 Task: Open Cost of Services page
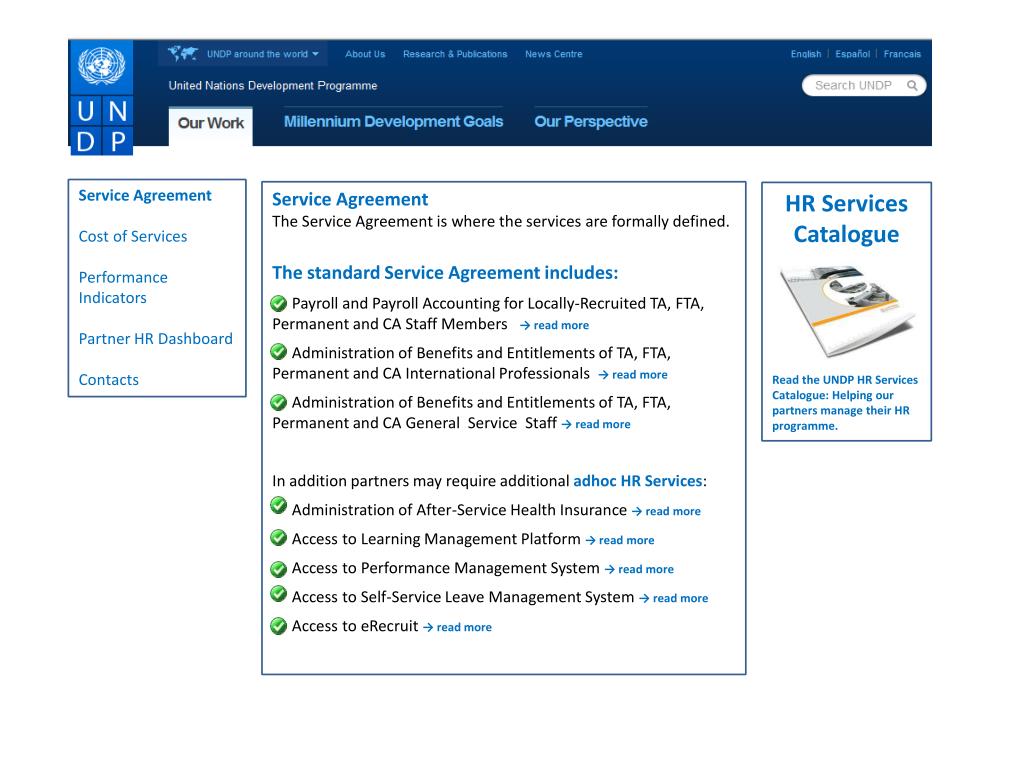(x=132, y=236)
